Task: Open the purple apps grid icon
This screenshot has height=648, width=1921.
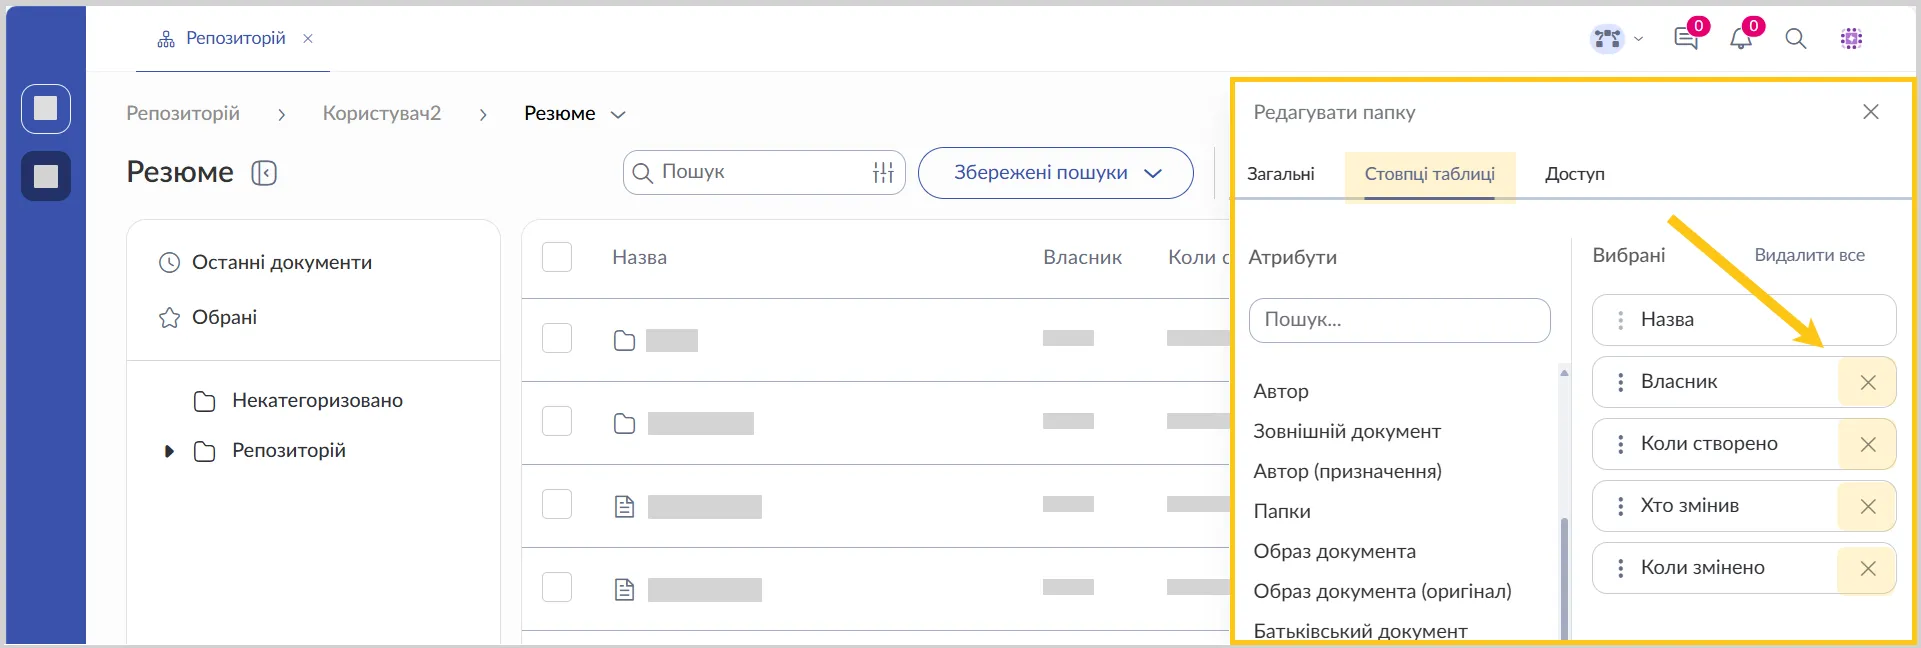Action: point(1851,39)
